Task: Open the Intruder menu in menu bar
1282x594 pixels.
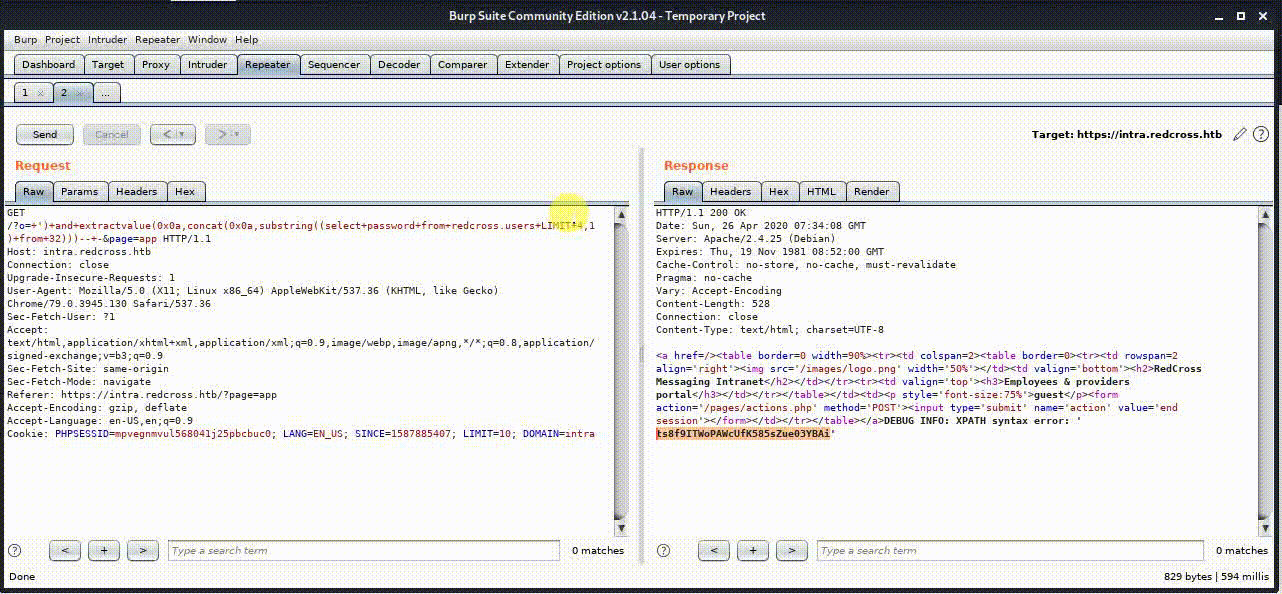Action: pos(108,40)
